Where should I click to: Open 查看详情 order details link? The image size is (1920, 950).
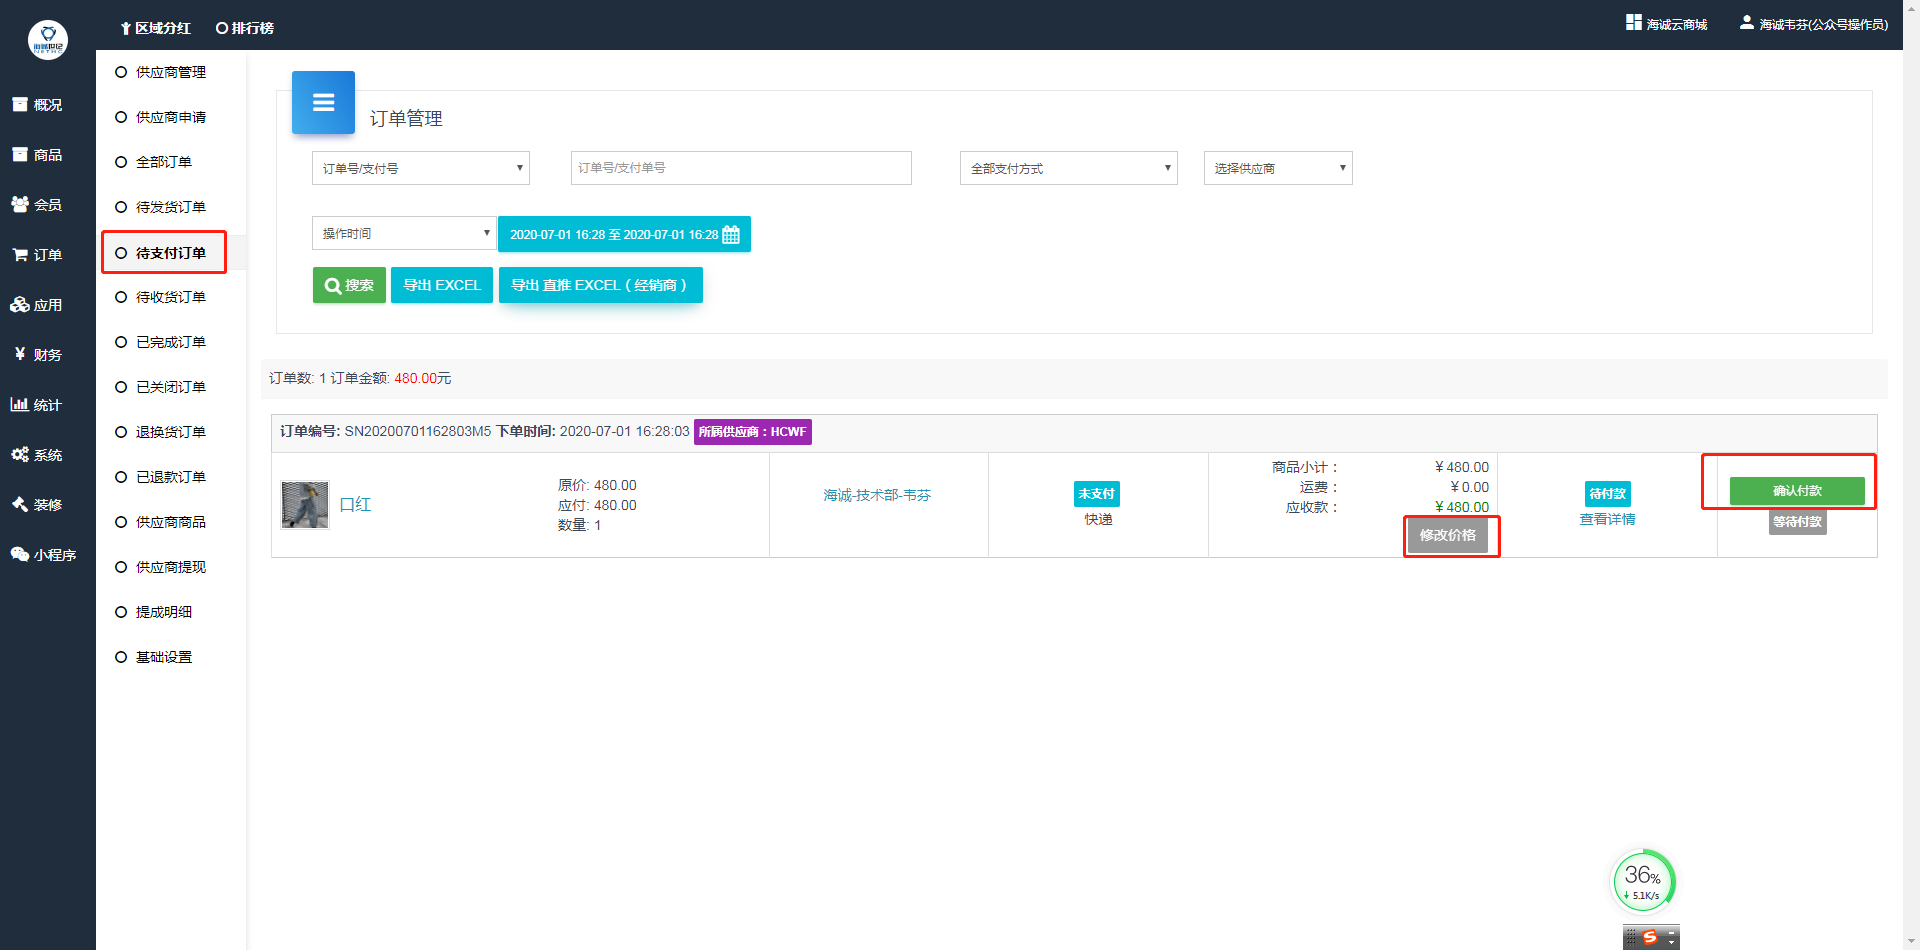click(1607, 520)
